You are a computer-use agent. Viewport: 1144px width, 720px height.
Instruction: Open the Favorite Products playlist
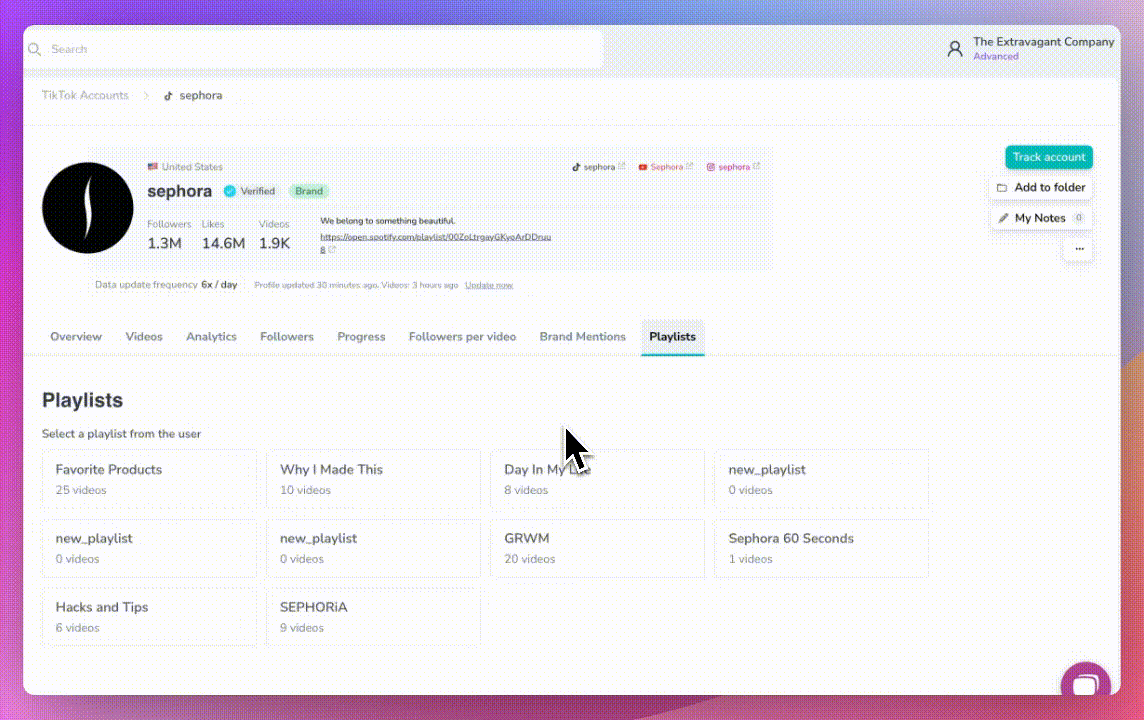(149, 479)
